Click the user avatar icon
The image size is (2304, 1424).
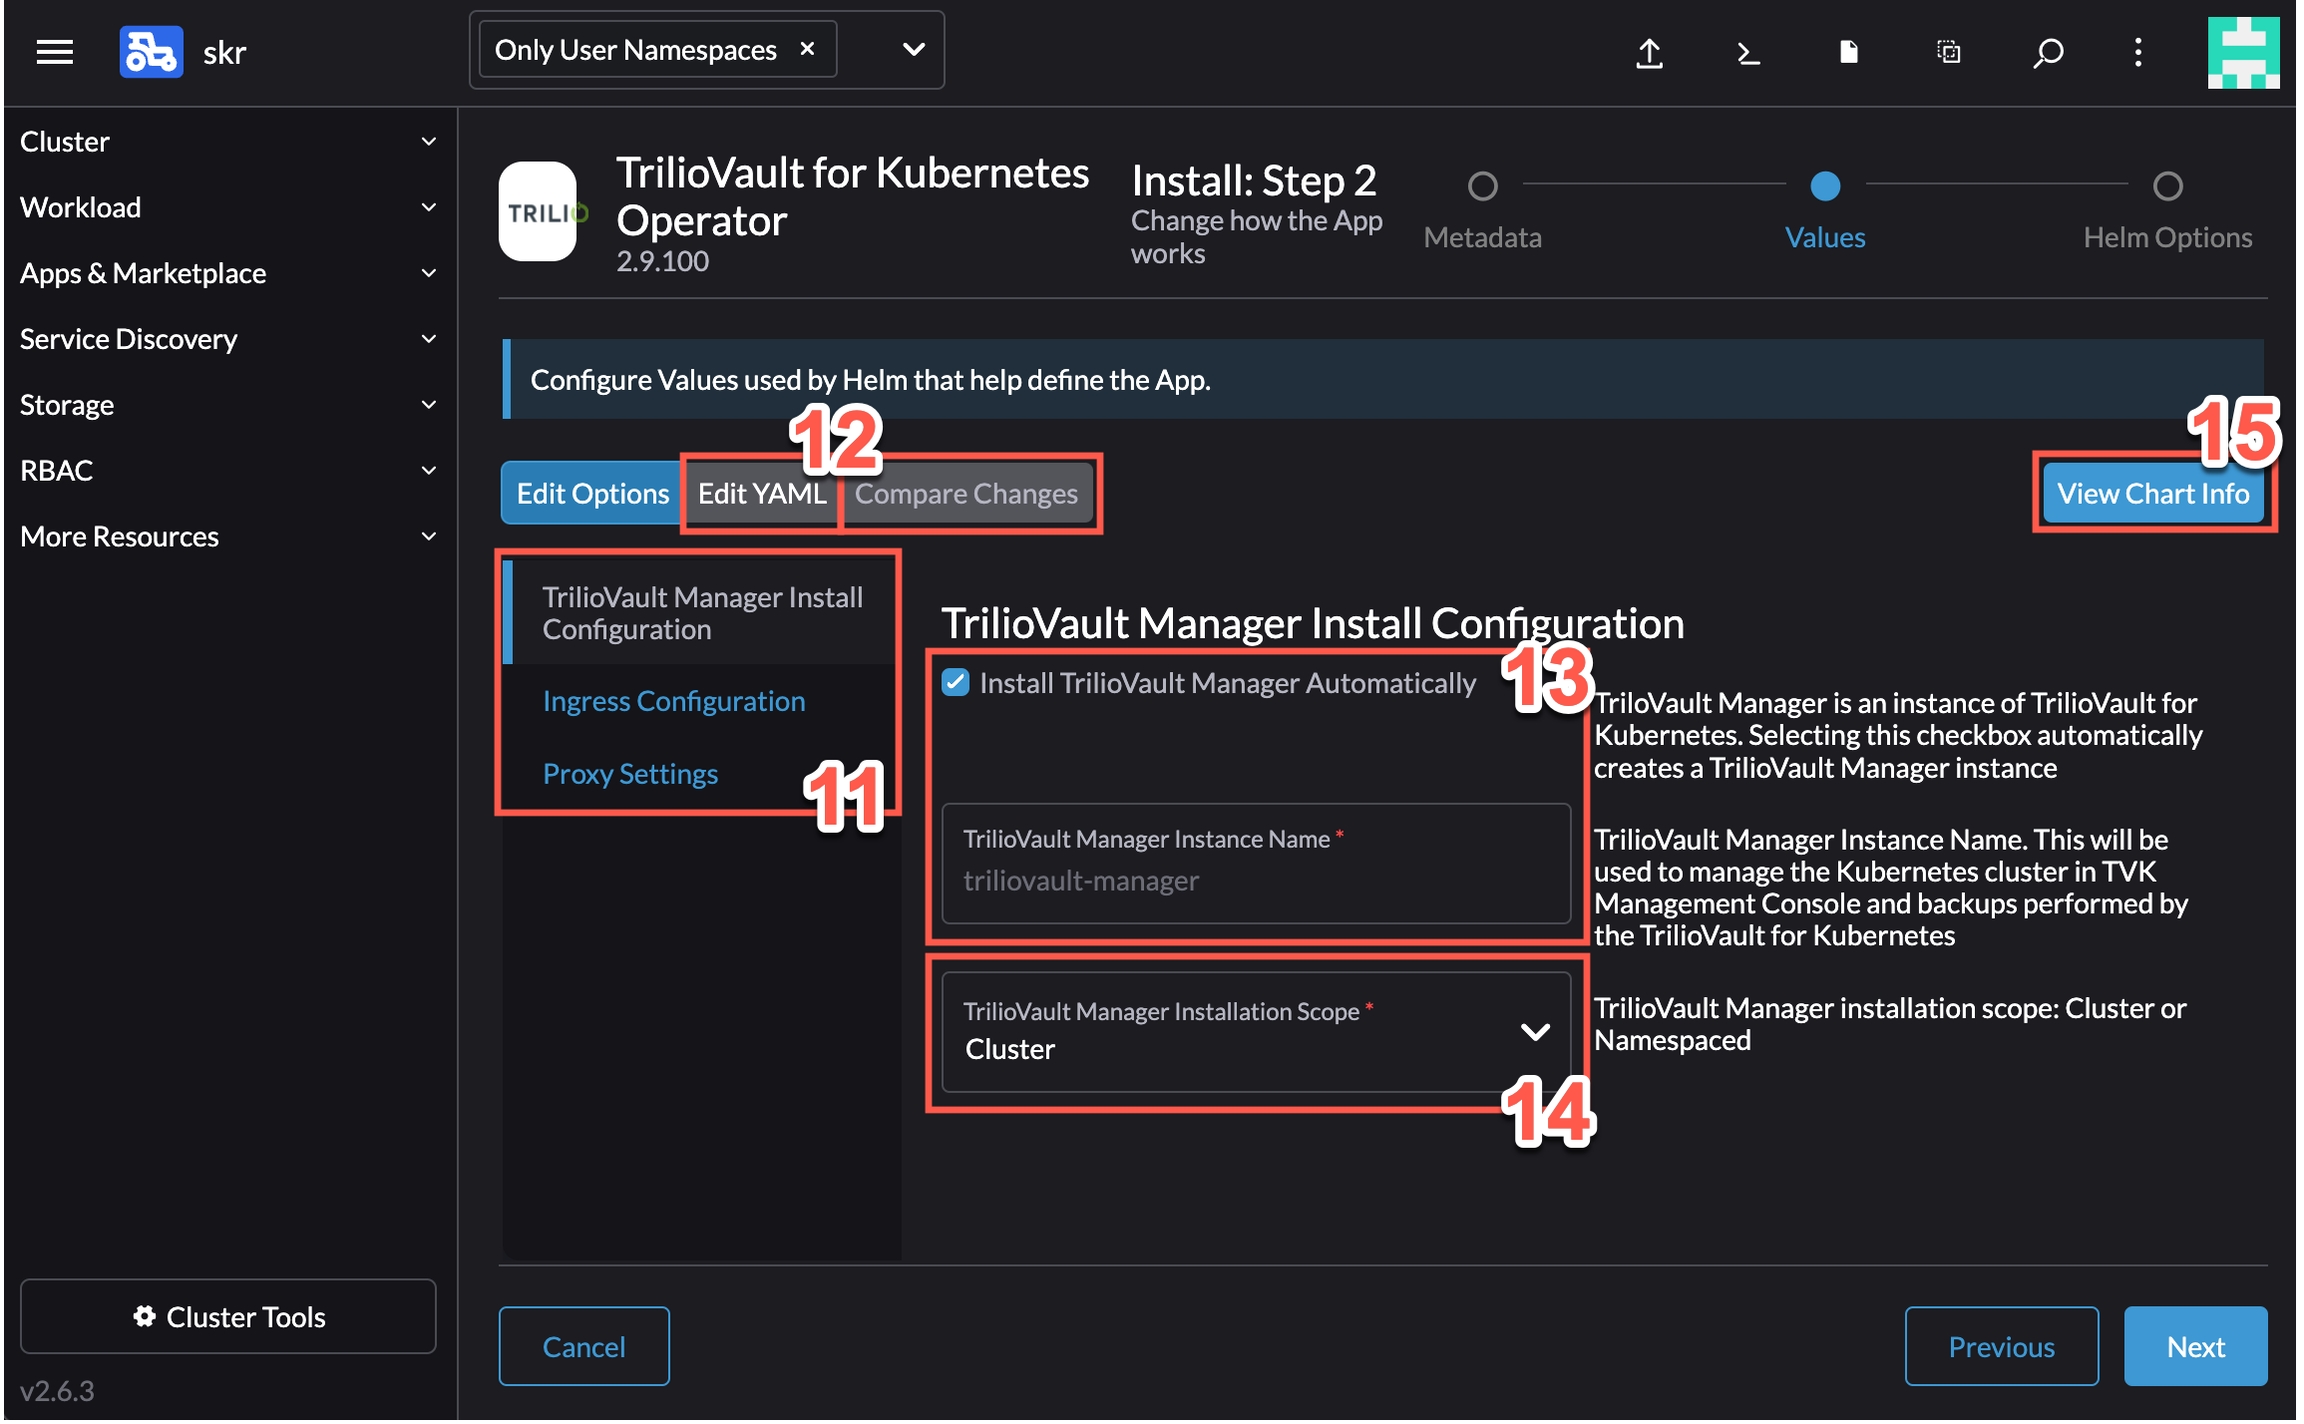click(2242, 52)
